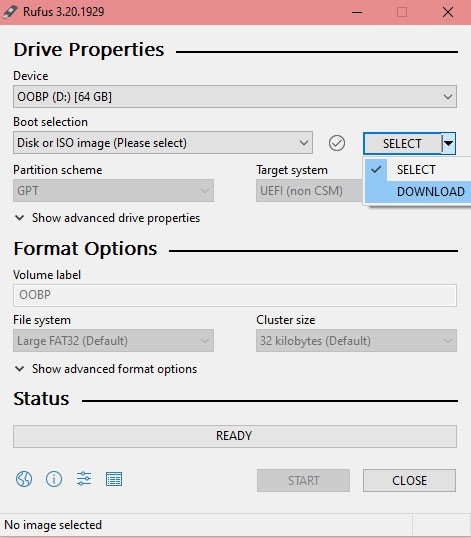471x538 pixels.
Task: Open the Cluster size dropdown
Action: coord(356,341)
